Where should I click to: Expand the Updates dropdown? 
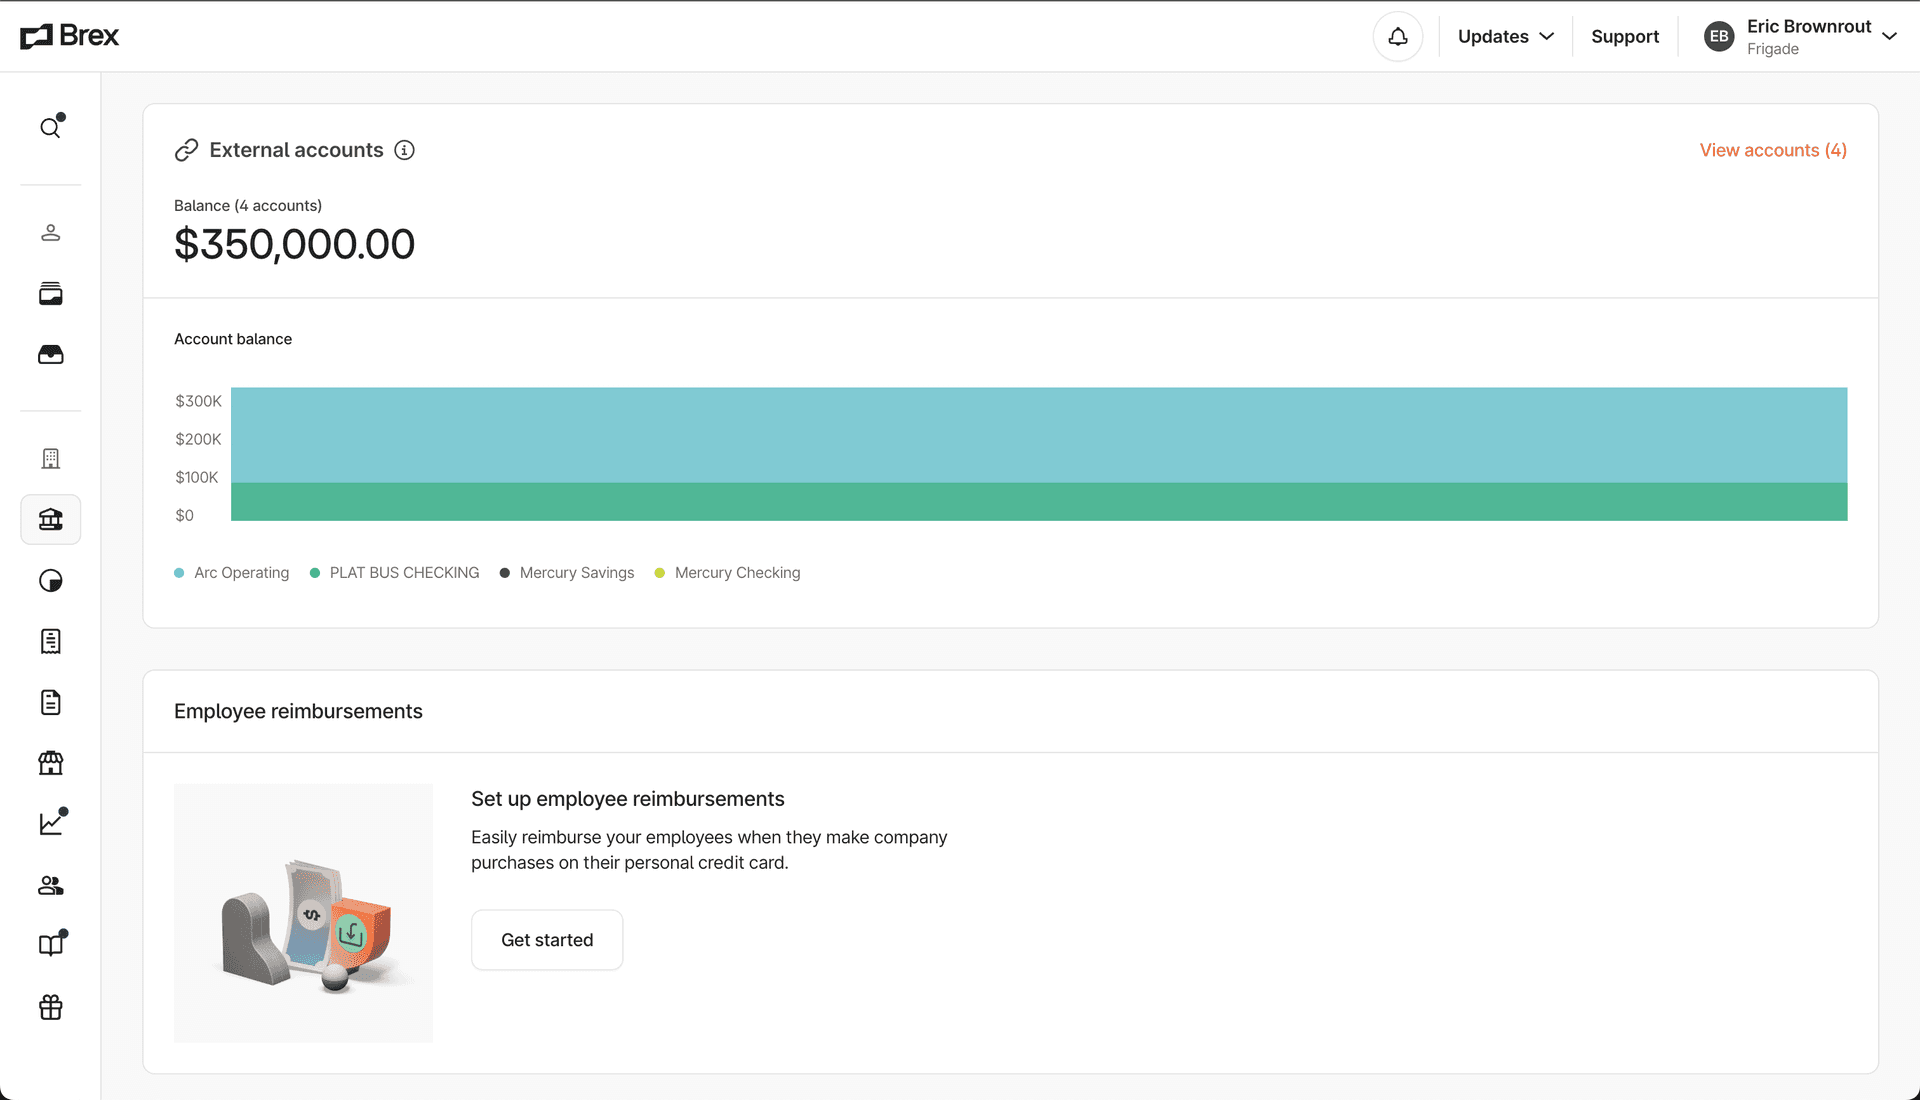[1506, 37]
